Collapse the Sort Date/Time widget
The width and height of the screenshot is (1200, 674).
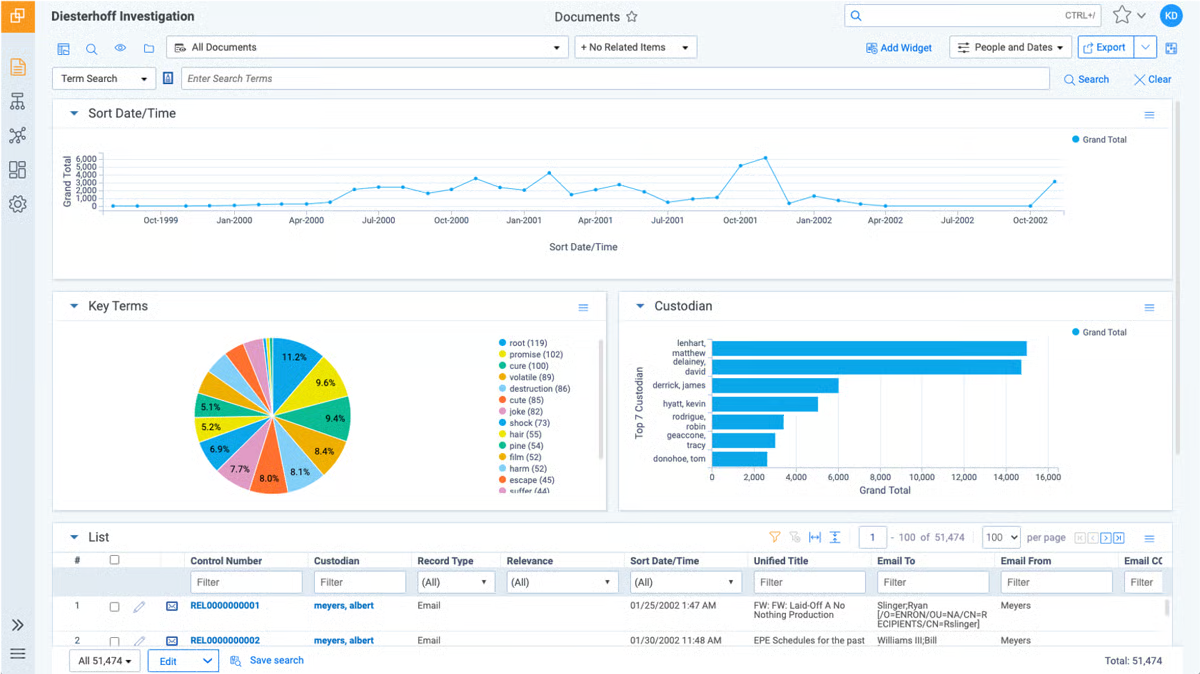74,114
